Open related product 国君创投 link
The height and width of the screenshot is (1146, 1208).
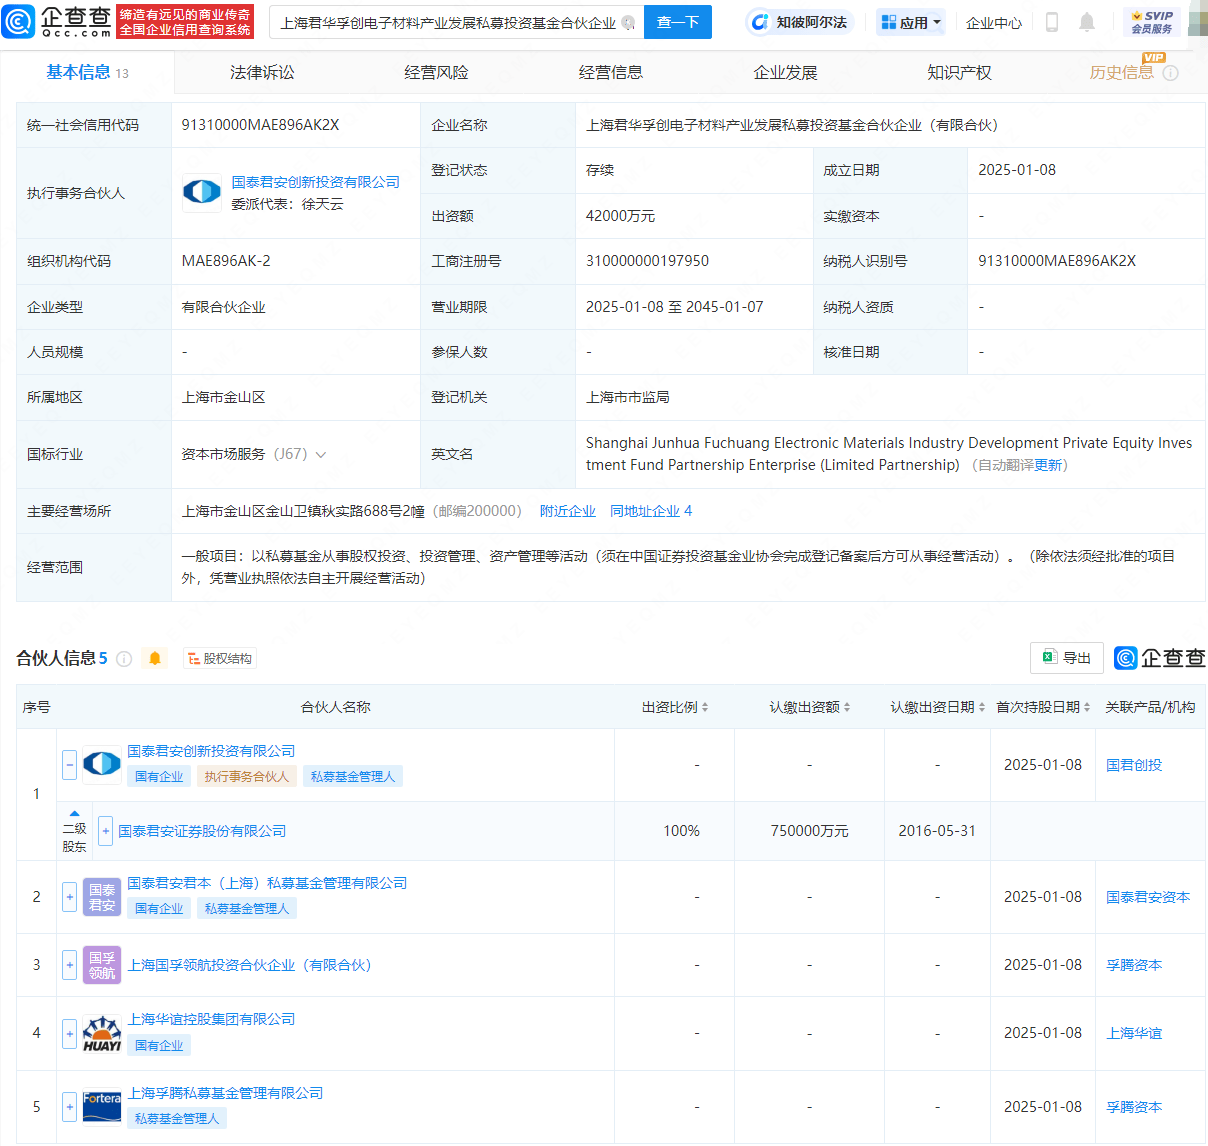[x=1134, y=765]
